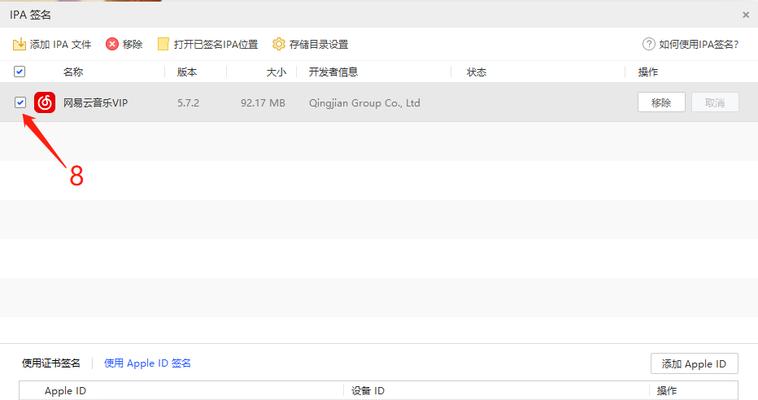Click the 取消 button in the app row

715,103
